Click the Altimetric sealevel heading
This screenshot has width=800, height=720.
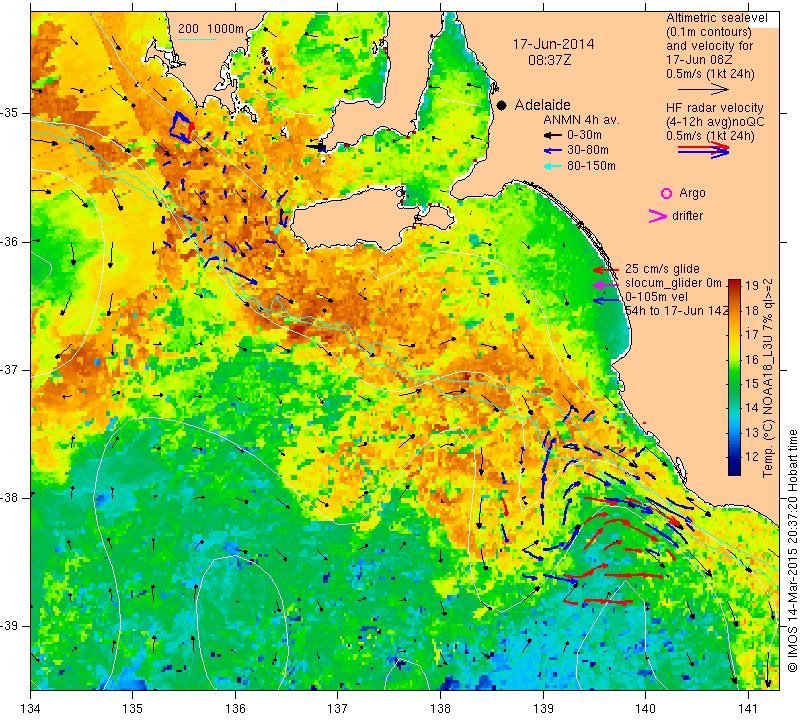click(x=717, y=18)
